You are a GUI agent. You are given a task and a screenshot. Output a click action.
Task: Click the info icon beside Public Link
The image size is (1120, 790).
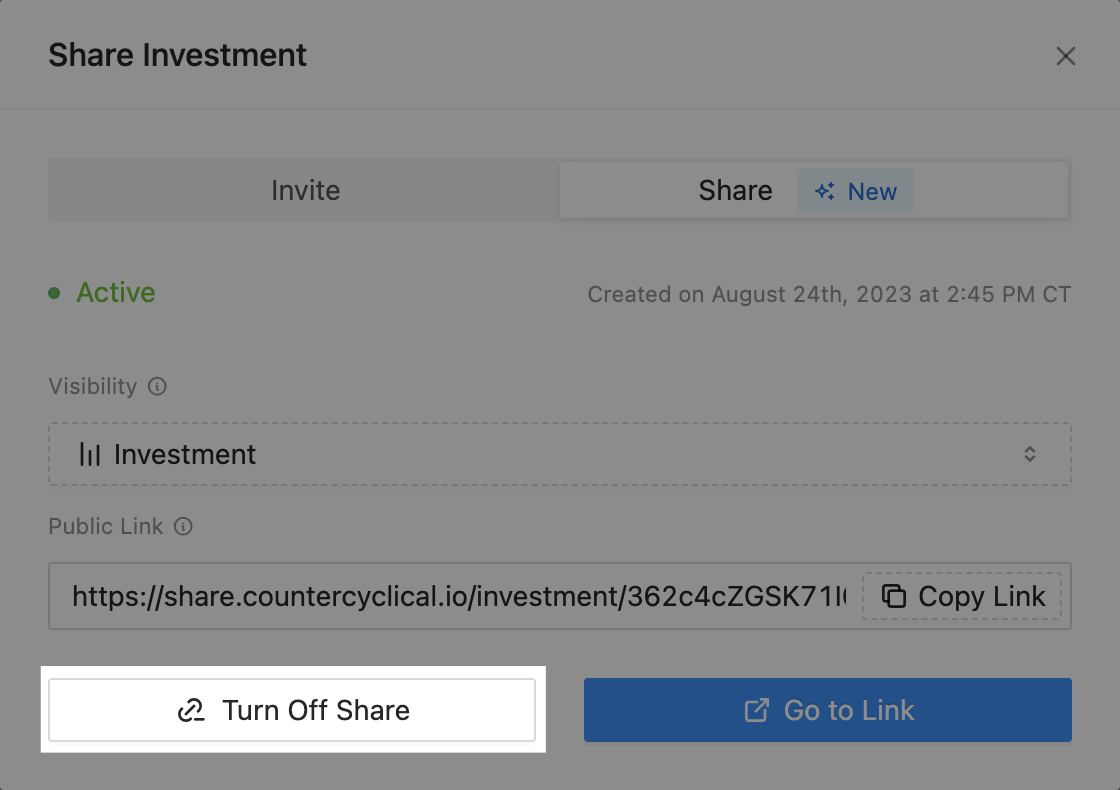pyautogui.click(x=183, y=526)
